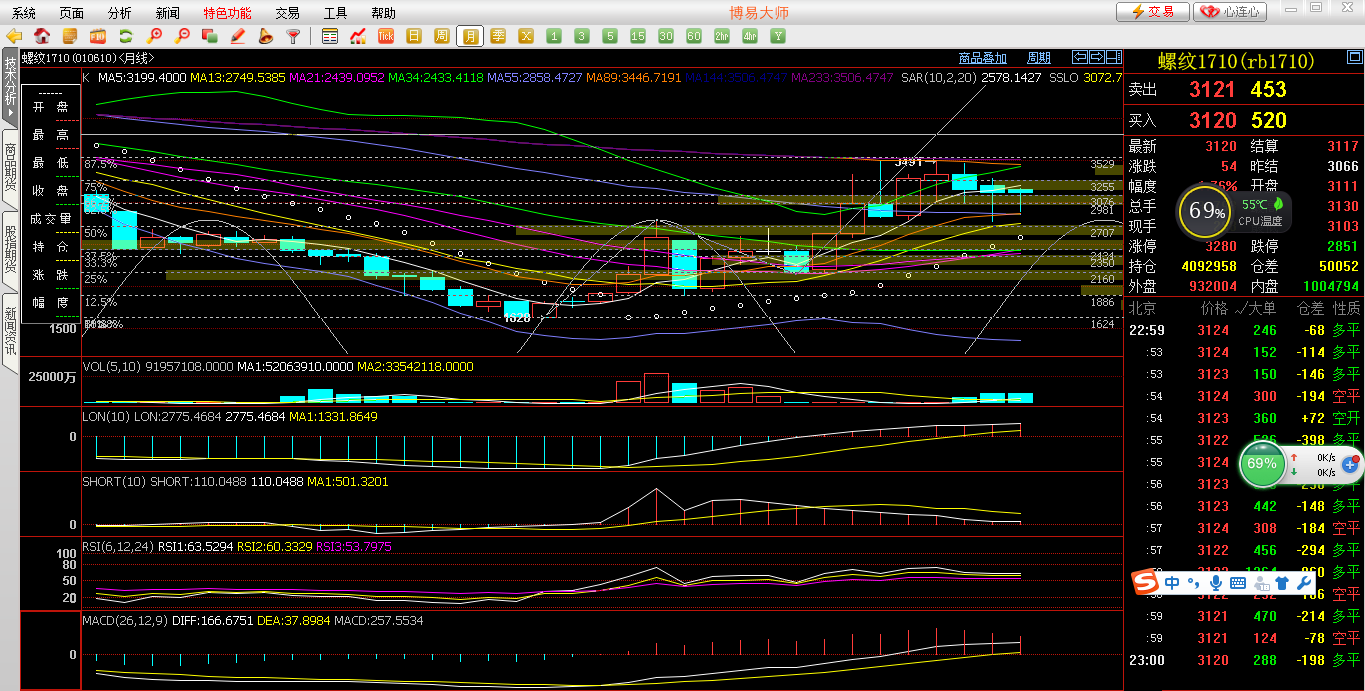Toggle the chart split-panel icon

click(x=1114, y=57)
